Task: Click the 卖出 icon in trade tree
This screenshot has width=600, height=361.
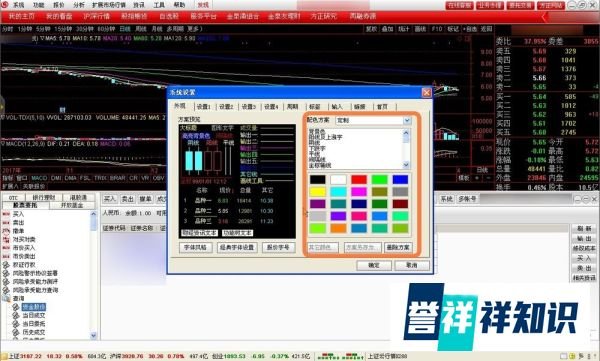Action: 6,222
